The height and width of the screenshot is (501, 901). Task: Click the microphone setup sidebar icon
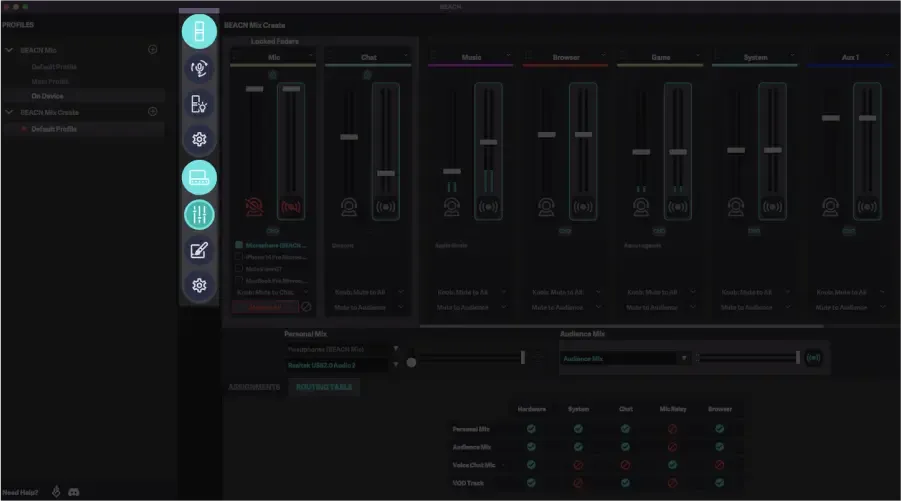click(x=199, y=68)
